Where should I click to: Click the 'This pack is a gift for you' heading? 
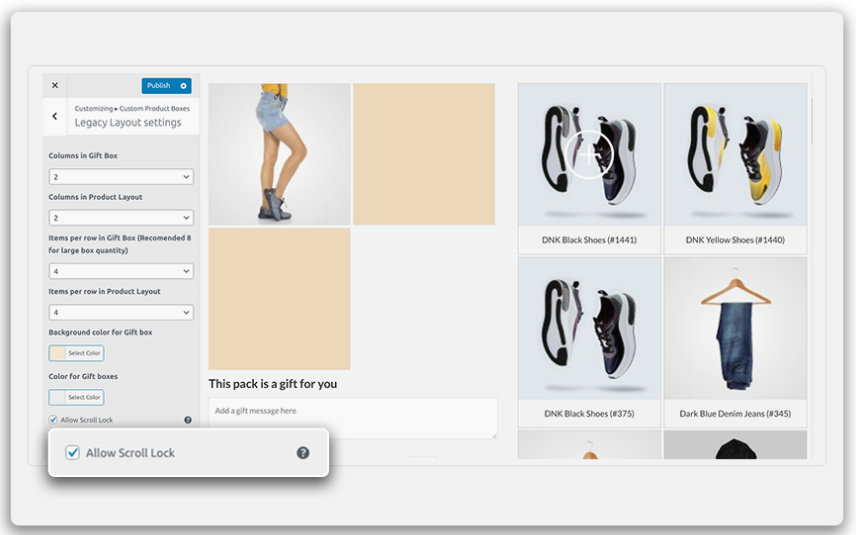[273, 384]
